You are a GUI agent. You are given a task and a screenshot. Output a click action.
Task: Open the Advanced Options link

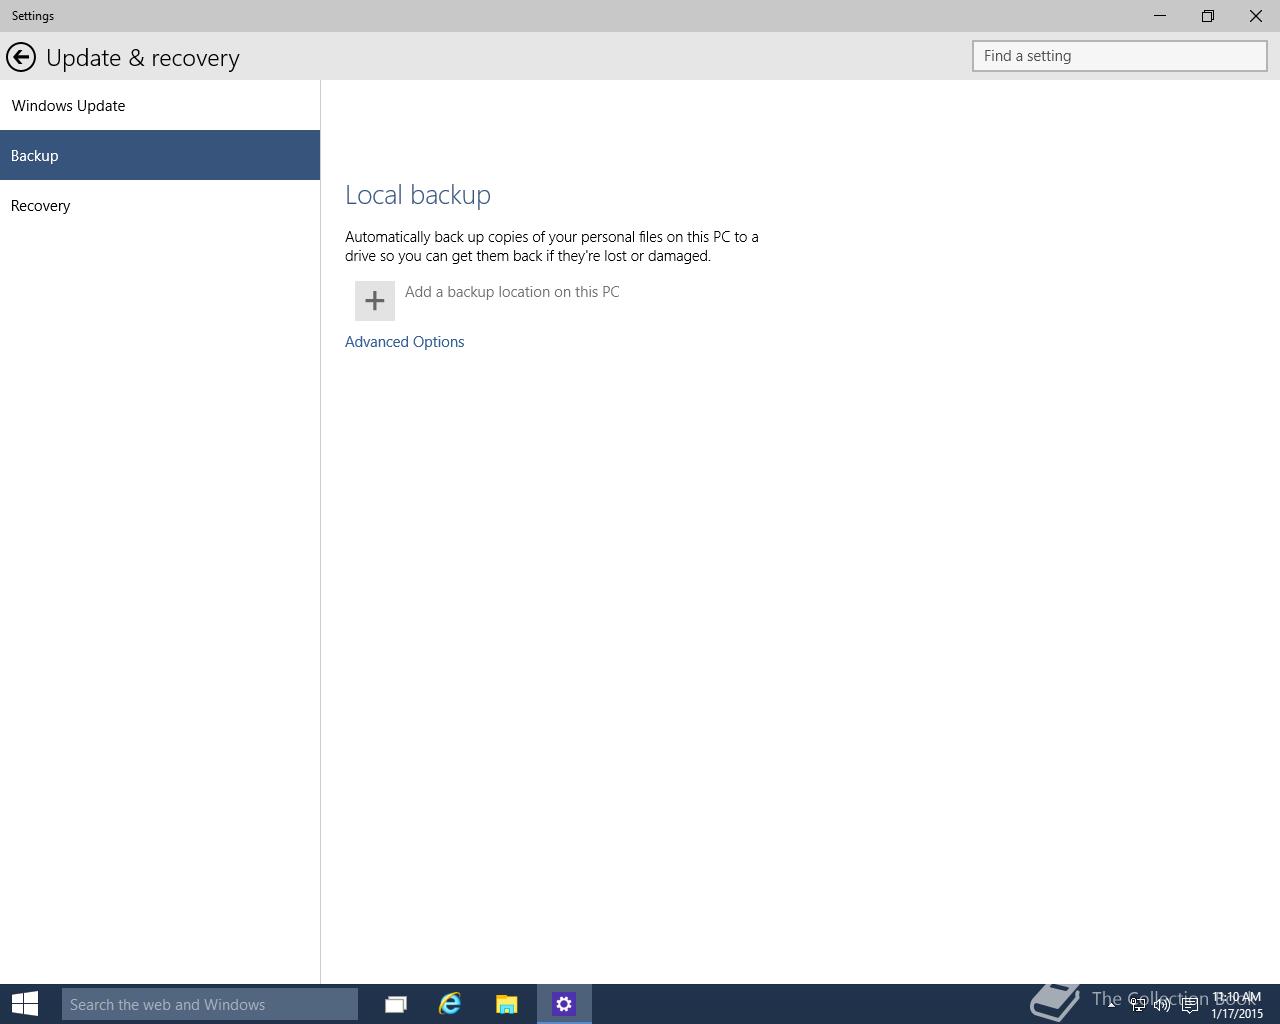point(405,342)
